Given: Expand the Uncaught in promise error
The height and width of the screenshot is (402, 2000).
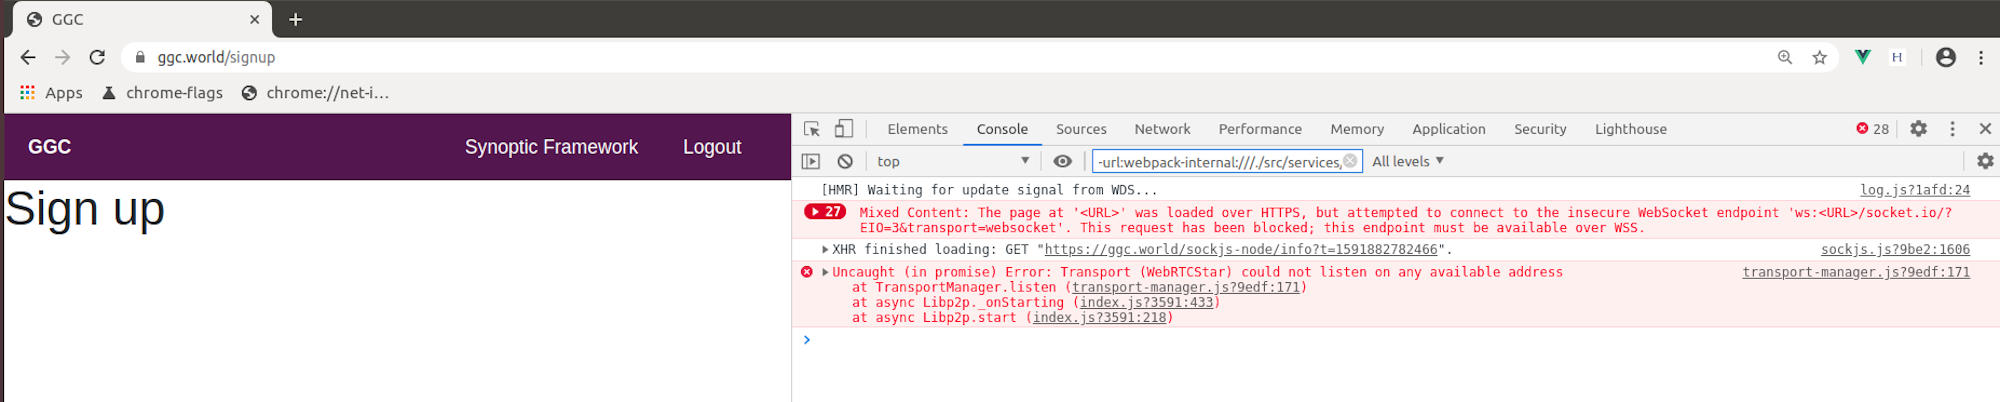Looking at the screenshot, I should tap(825, 272).
